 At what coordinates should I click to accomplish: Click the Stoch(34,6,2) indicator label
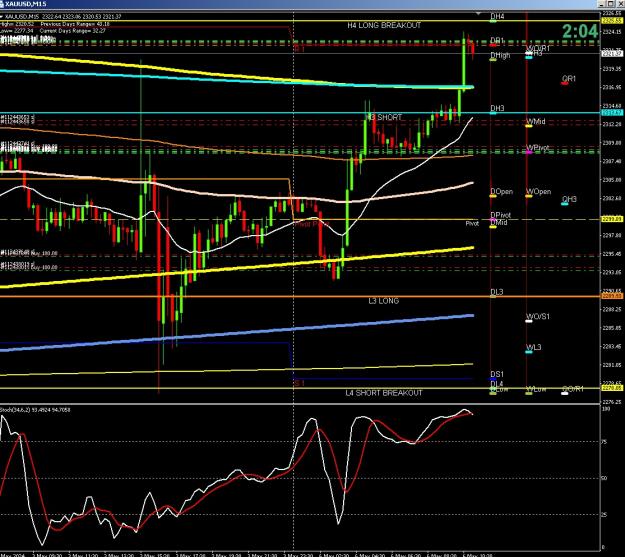click(x=35, y=410)
